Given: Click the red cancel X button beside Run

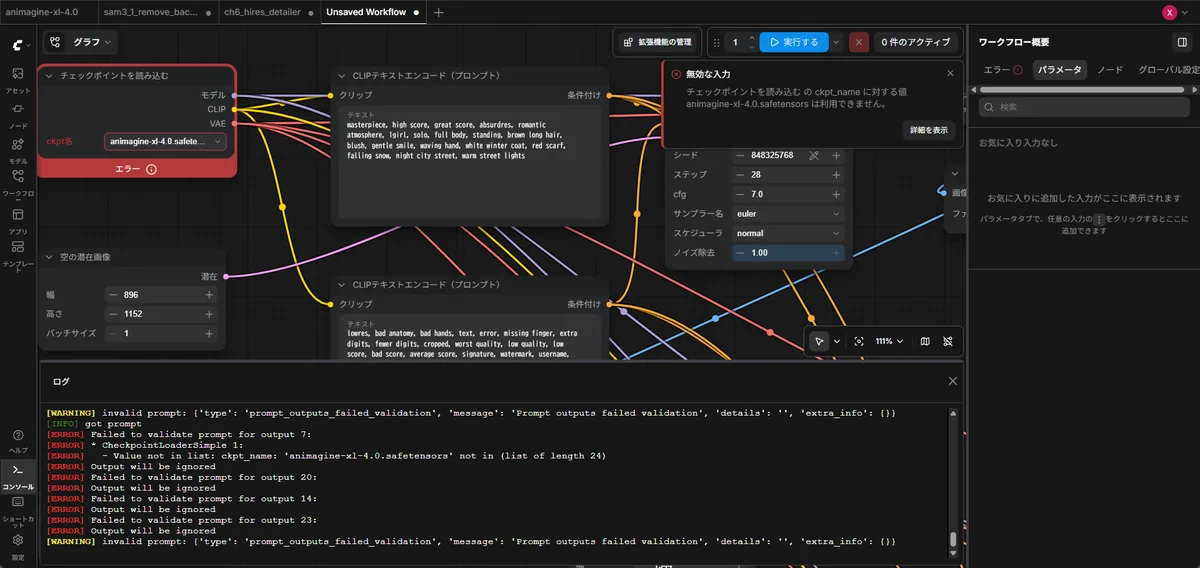Looking at the screenshot, I should pos(859,42).
